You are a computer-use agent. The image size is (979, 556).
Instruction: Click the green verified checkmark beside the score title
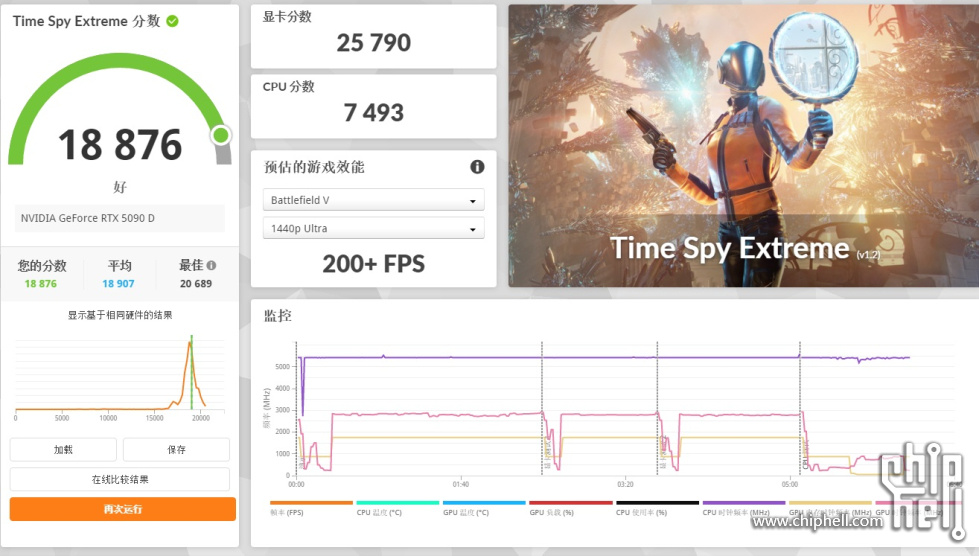pyautogui.click(x=172, y=21)
